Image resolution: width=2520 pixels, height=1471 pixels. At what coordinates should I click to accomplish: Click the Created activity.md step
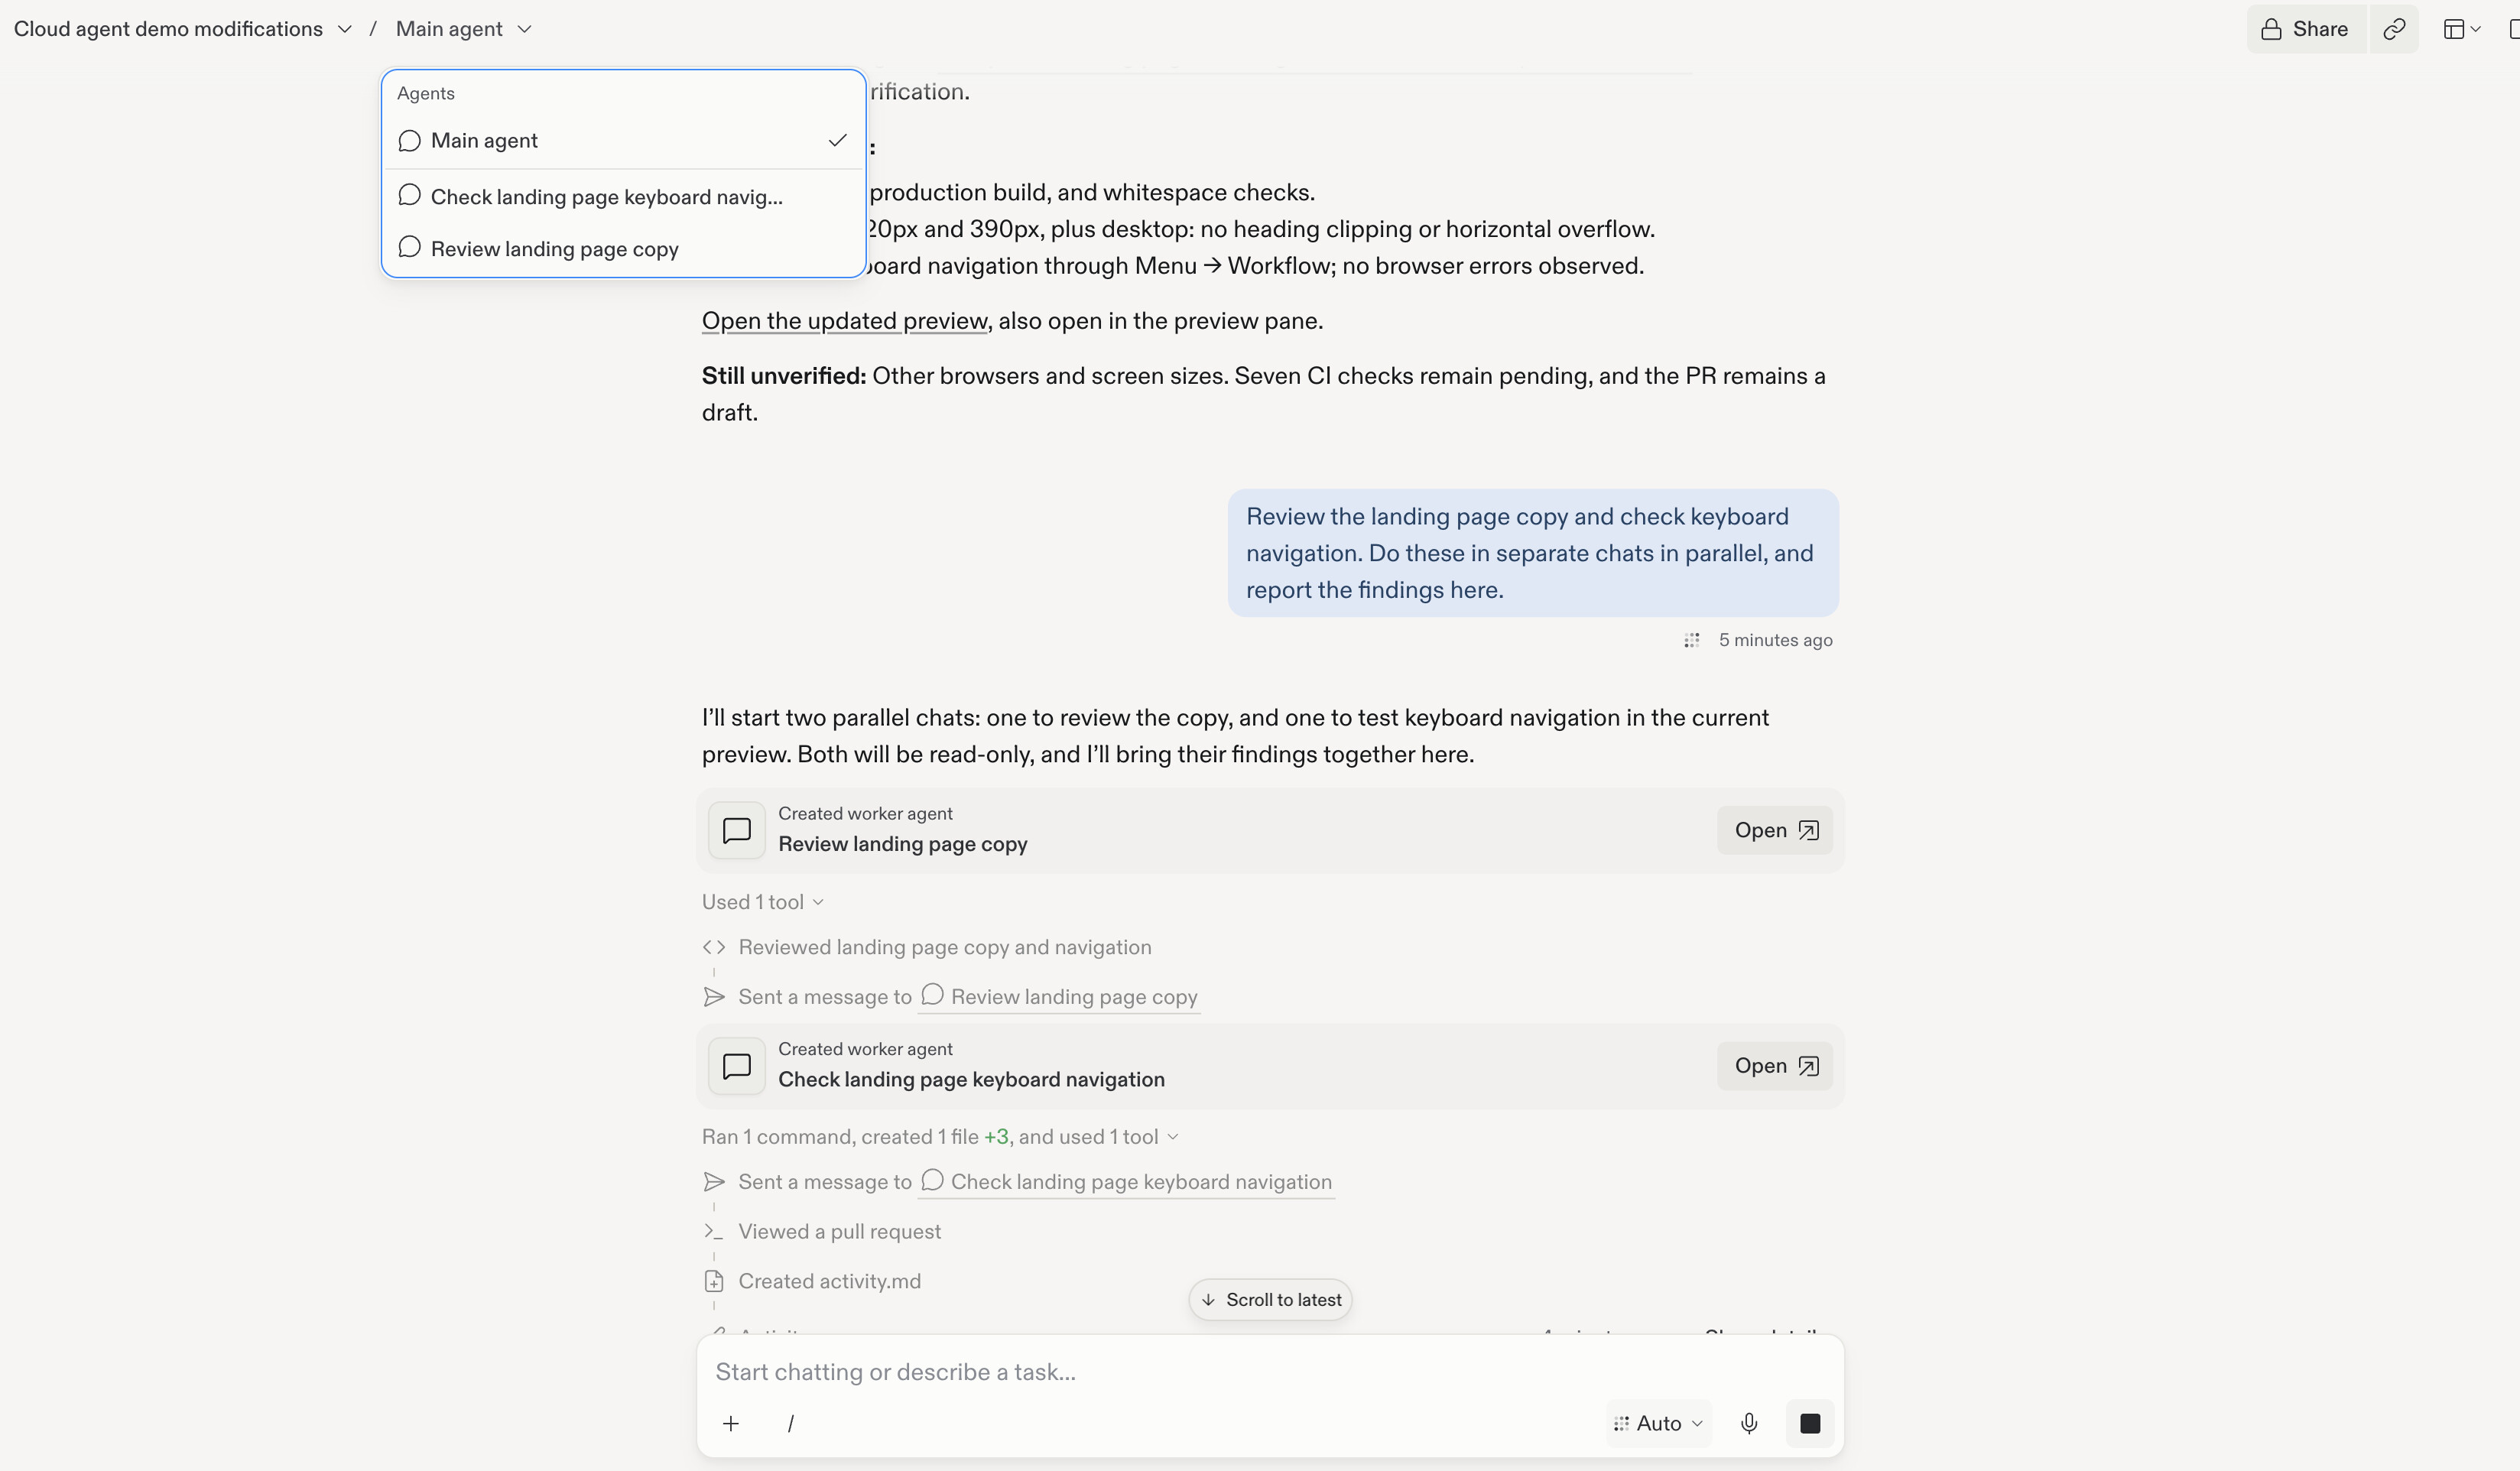(x=829, y=1282)
